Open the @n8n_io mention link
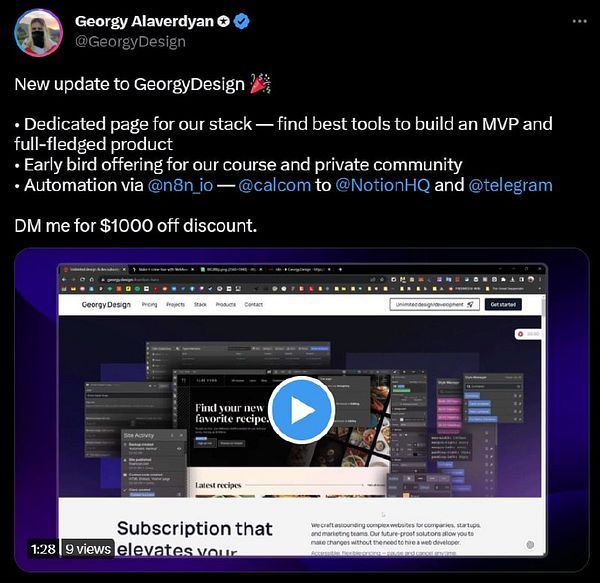The height and width of the screenshot is (583, 600). coord(180,185)
